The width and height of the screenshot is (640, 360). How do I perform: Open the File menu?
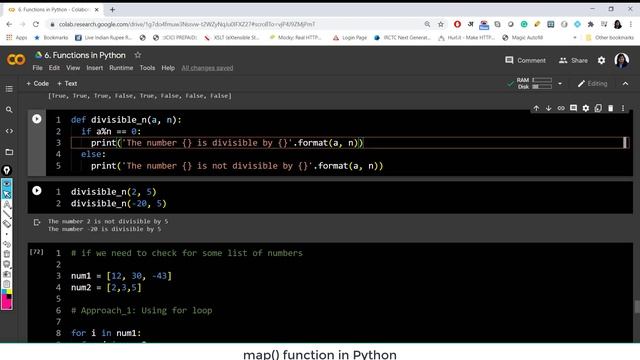(x=38, y=68)
